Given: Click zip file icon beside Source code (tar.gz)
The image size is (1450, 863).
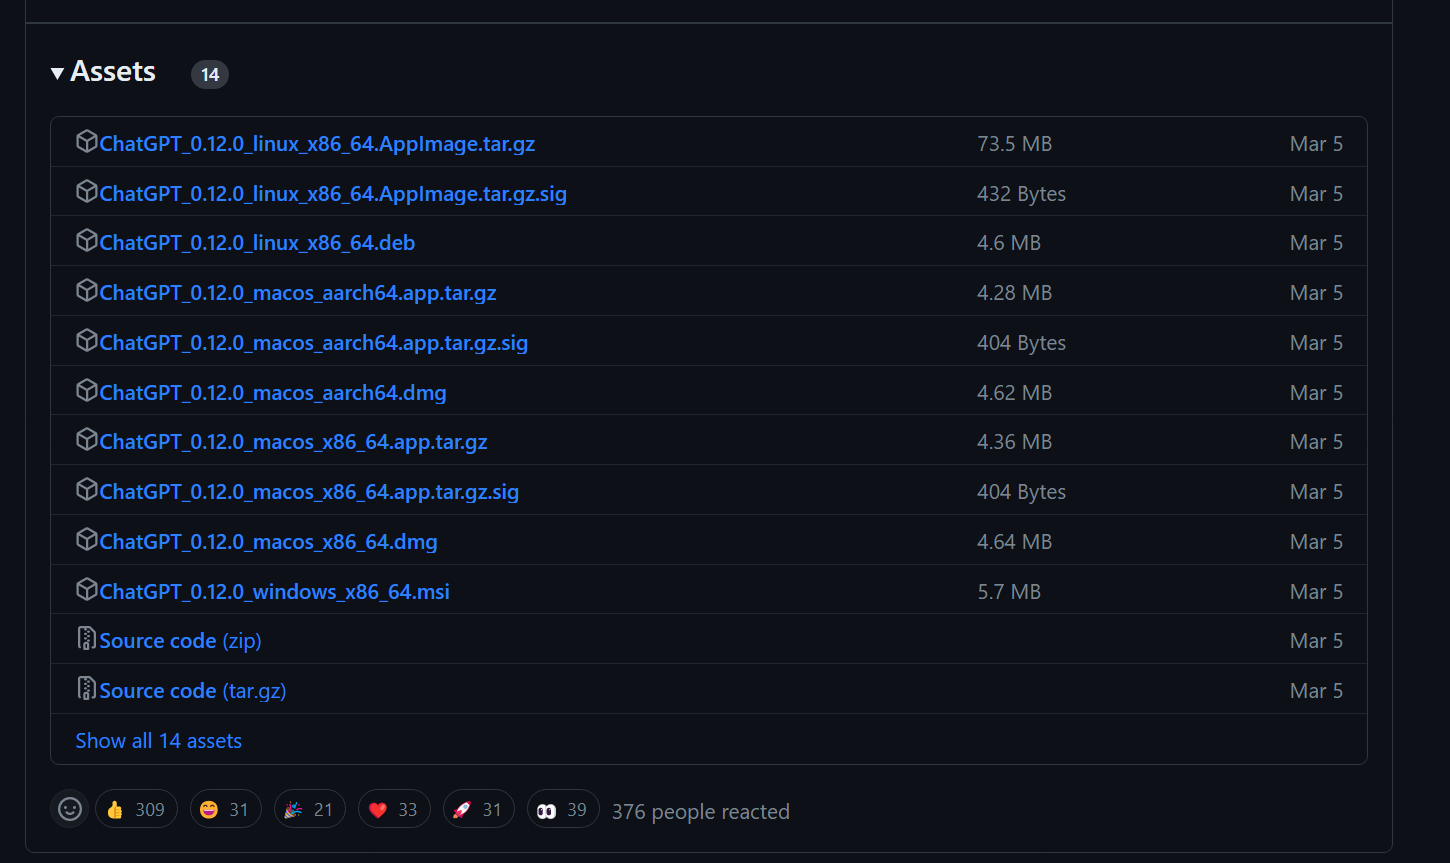Looking at the screenshot, I should tap(87, 688).
